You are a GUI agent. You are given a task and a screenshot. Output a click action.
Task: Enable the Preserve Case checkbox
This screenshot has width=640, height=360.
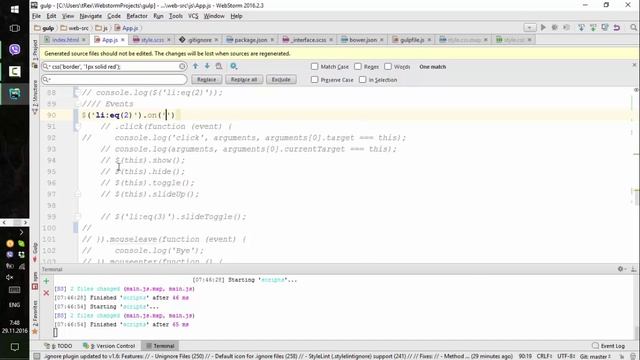[x=314, y=80]
